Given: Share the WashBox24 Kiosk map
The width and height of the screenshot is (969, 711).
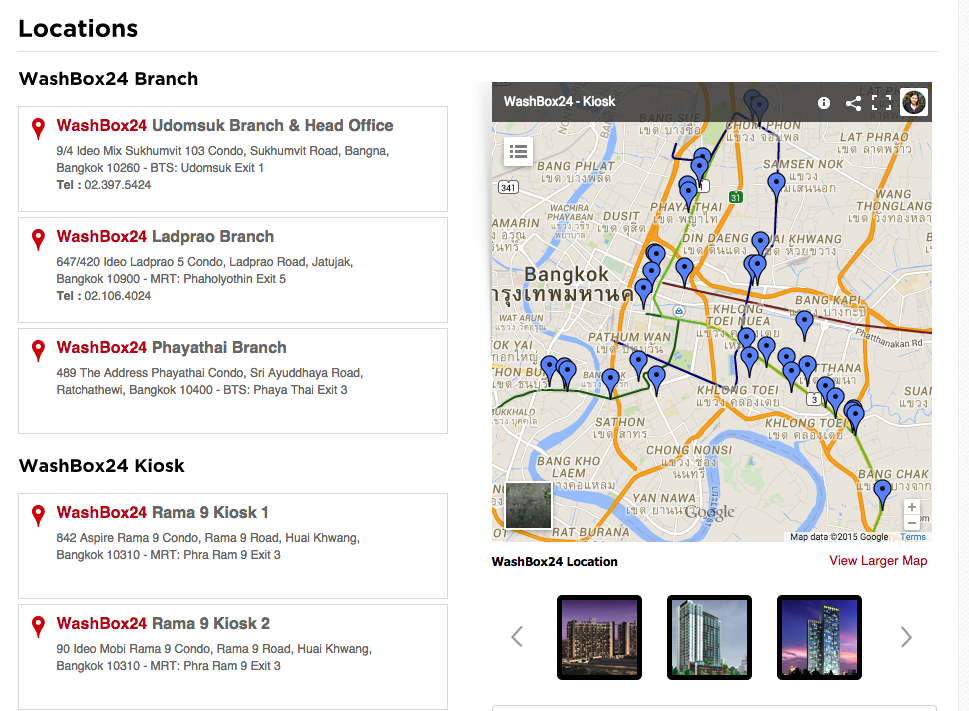Looking at the screenshot, I should (x=853, y=102).
